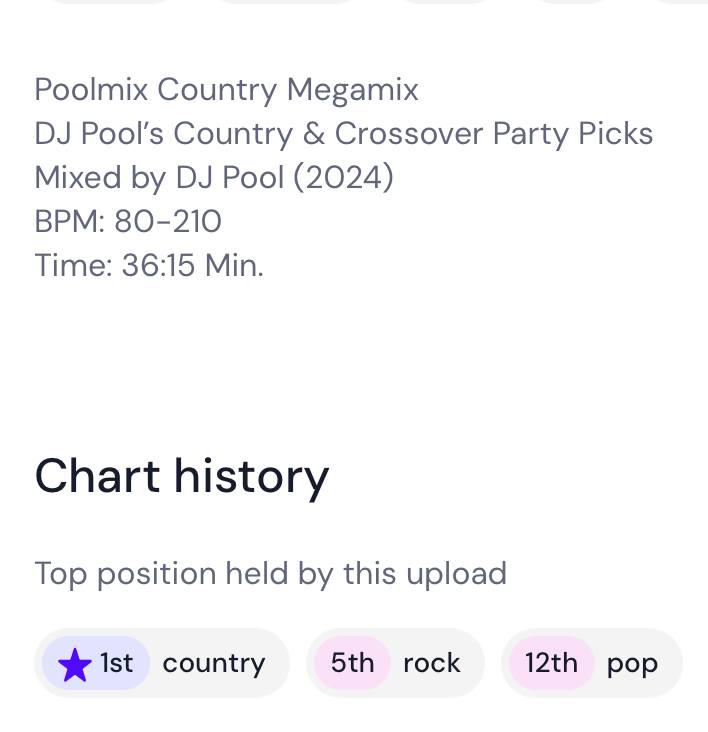Tap the rightmost cut-off tag chip at top
Screen dimensions: 708x732
[x=678, y=1]
